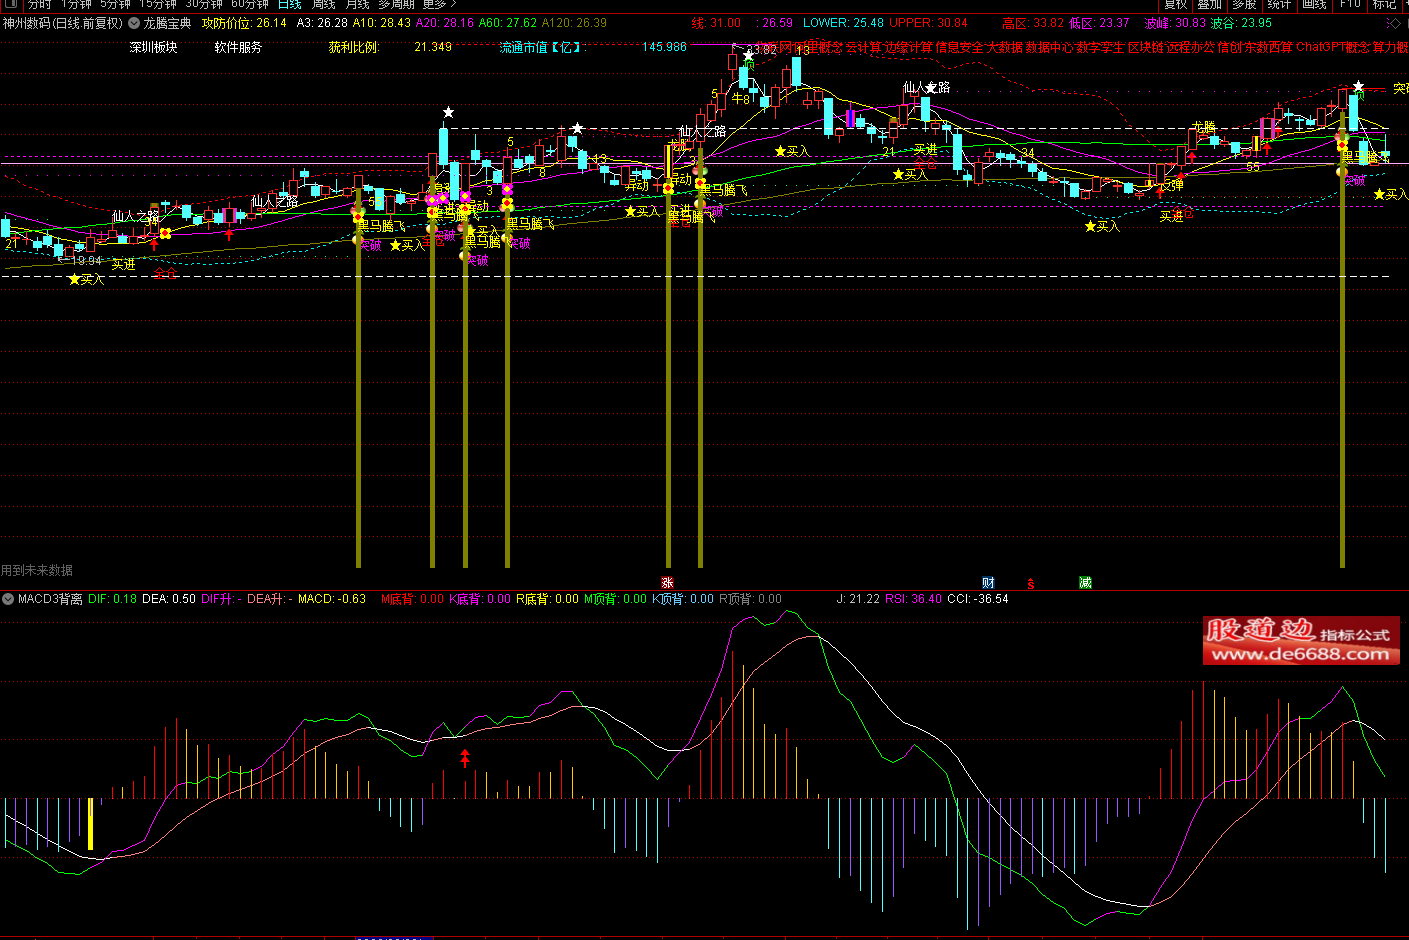Image resolution: width=1409 pixels, height=940 pixels.
Task: Click the UPPER: 30.84 band value
Action: tap(928, 23)
